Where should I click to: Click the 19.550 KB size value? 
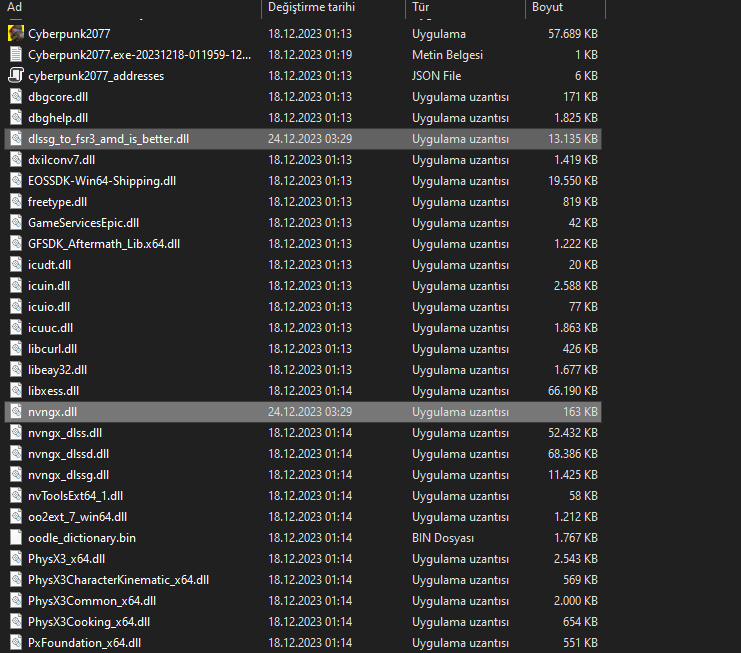(x=573, y=181)
